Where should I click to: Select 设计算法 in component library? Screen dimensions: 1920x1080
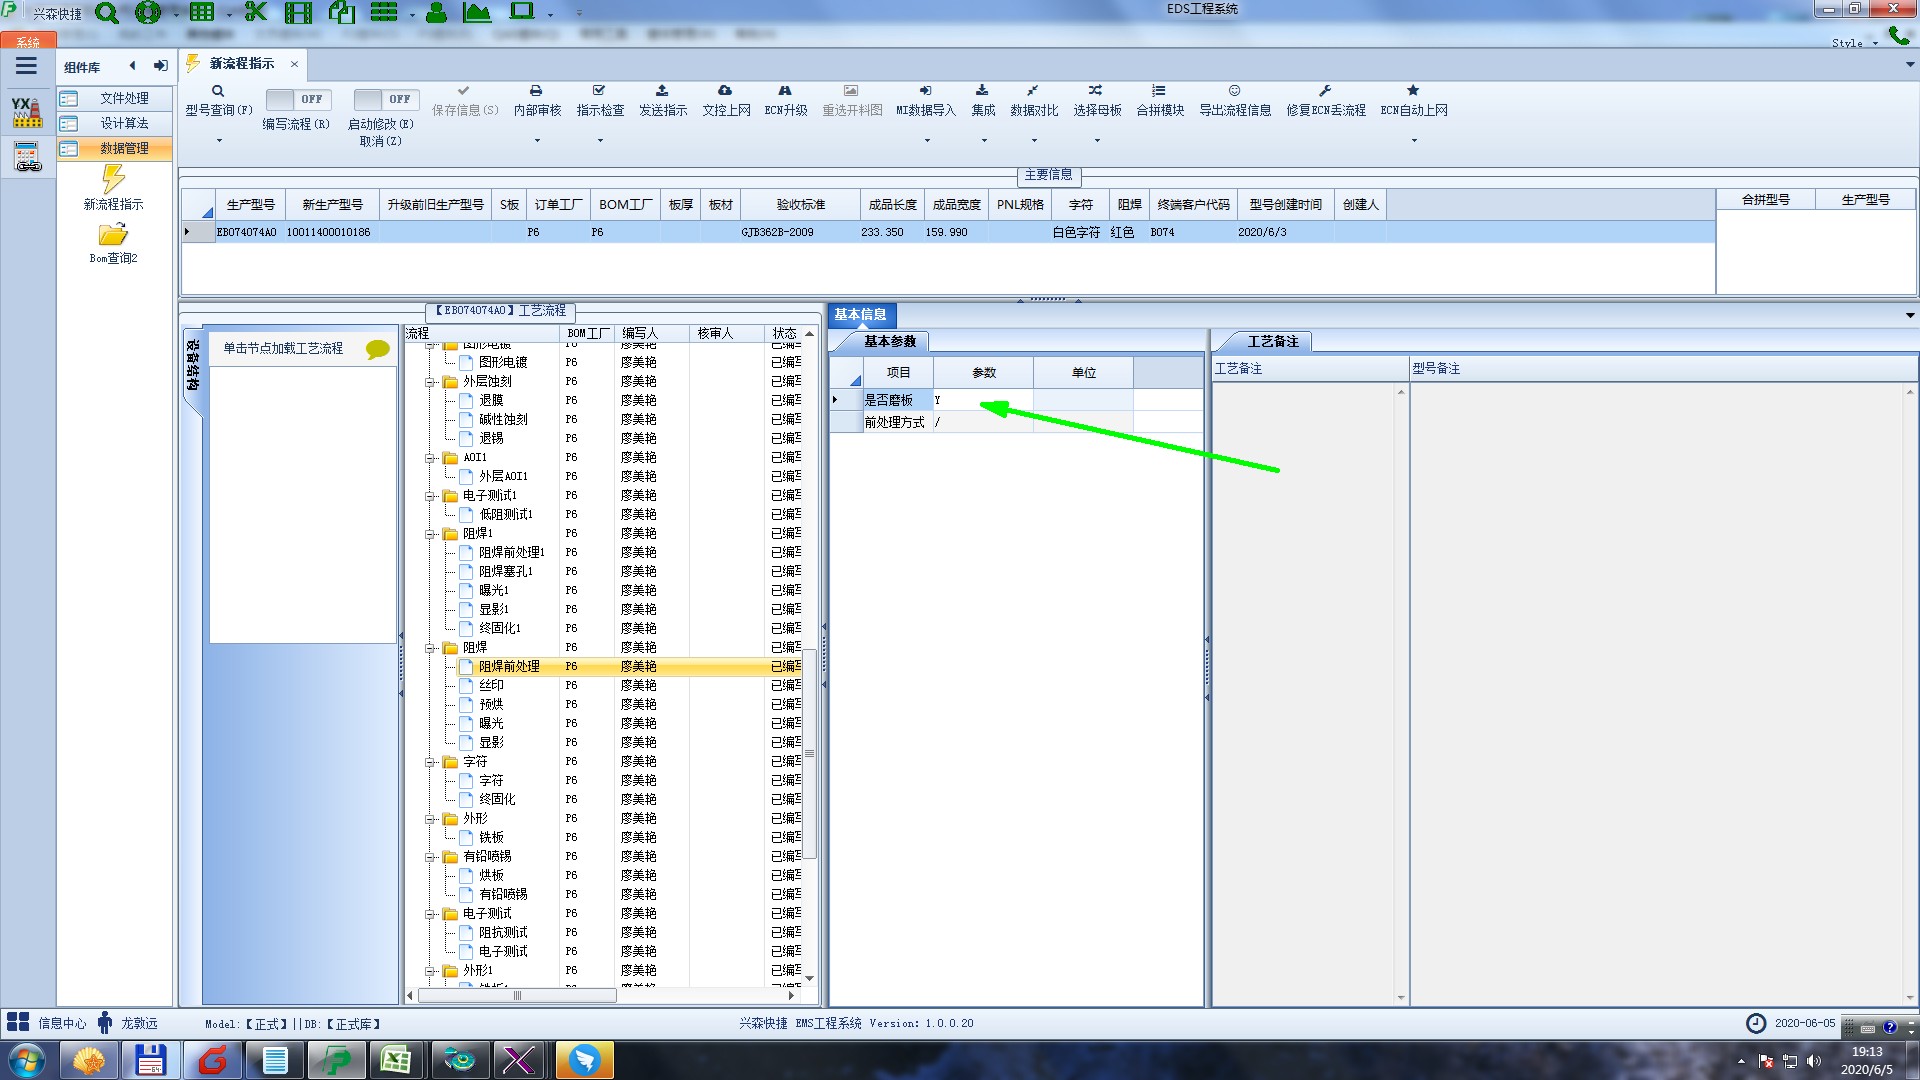click(x=124, y=123)
